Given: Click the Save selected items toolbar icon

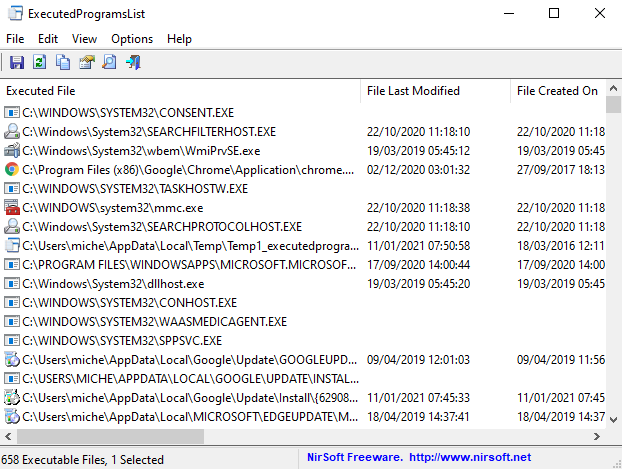Looking at the screenshot, I should coord(16,63).
